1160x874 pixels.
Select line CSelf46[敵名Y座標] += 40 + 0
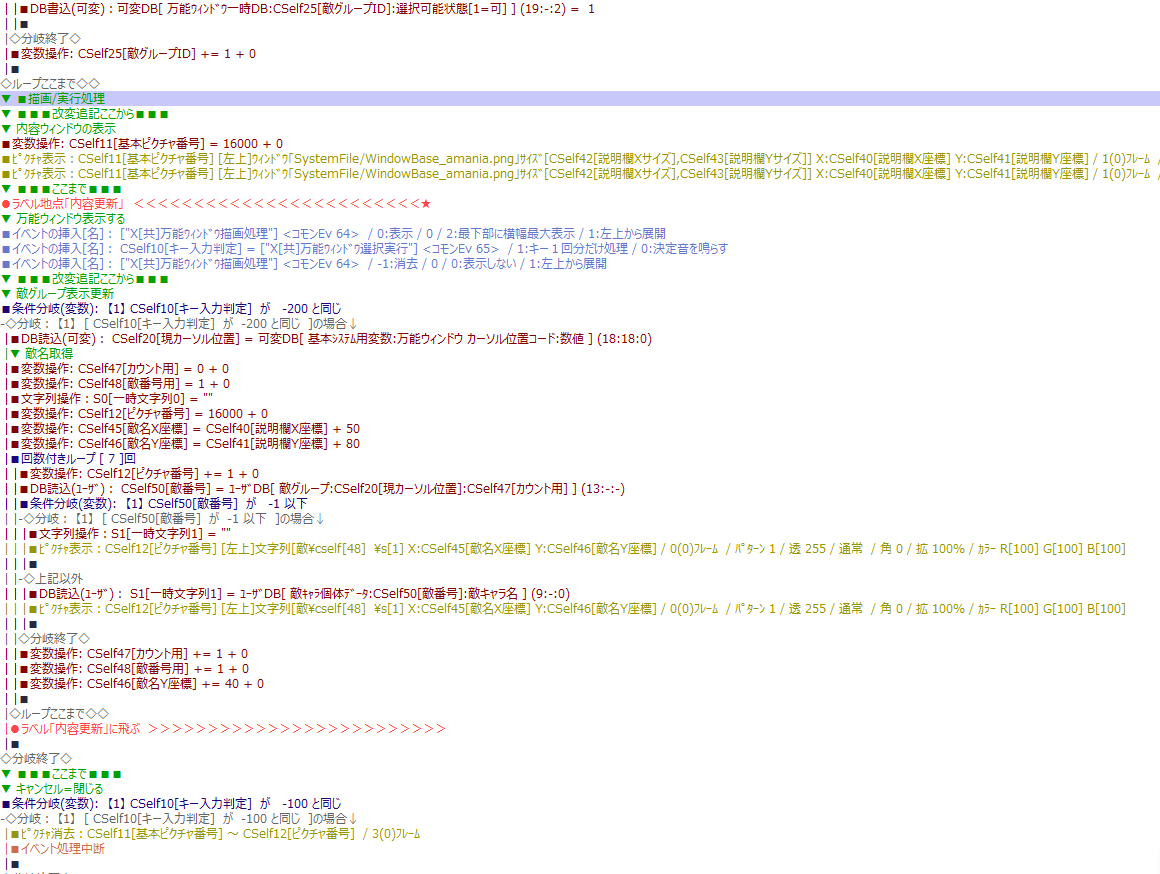142,684
